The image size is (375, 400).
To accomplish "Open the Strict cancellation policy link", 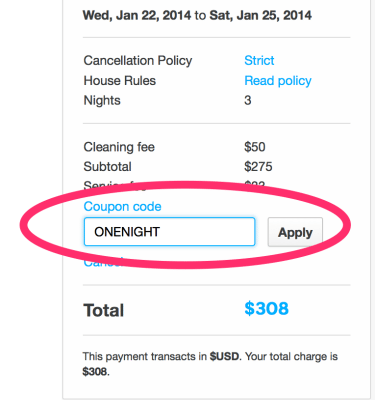I will [x=259, y=60].
